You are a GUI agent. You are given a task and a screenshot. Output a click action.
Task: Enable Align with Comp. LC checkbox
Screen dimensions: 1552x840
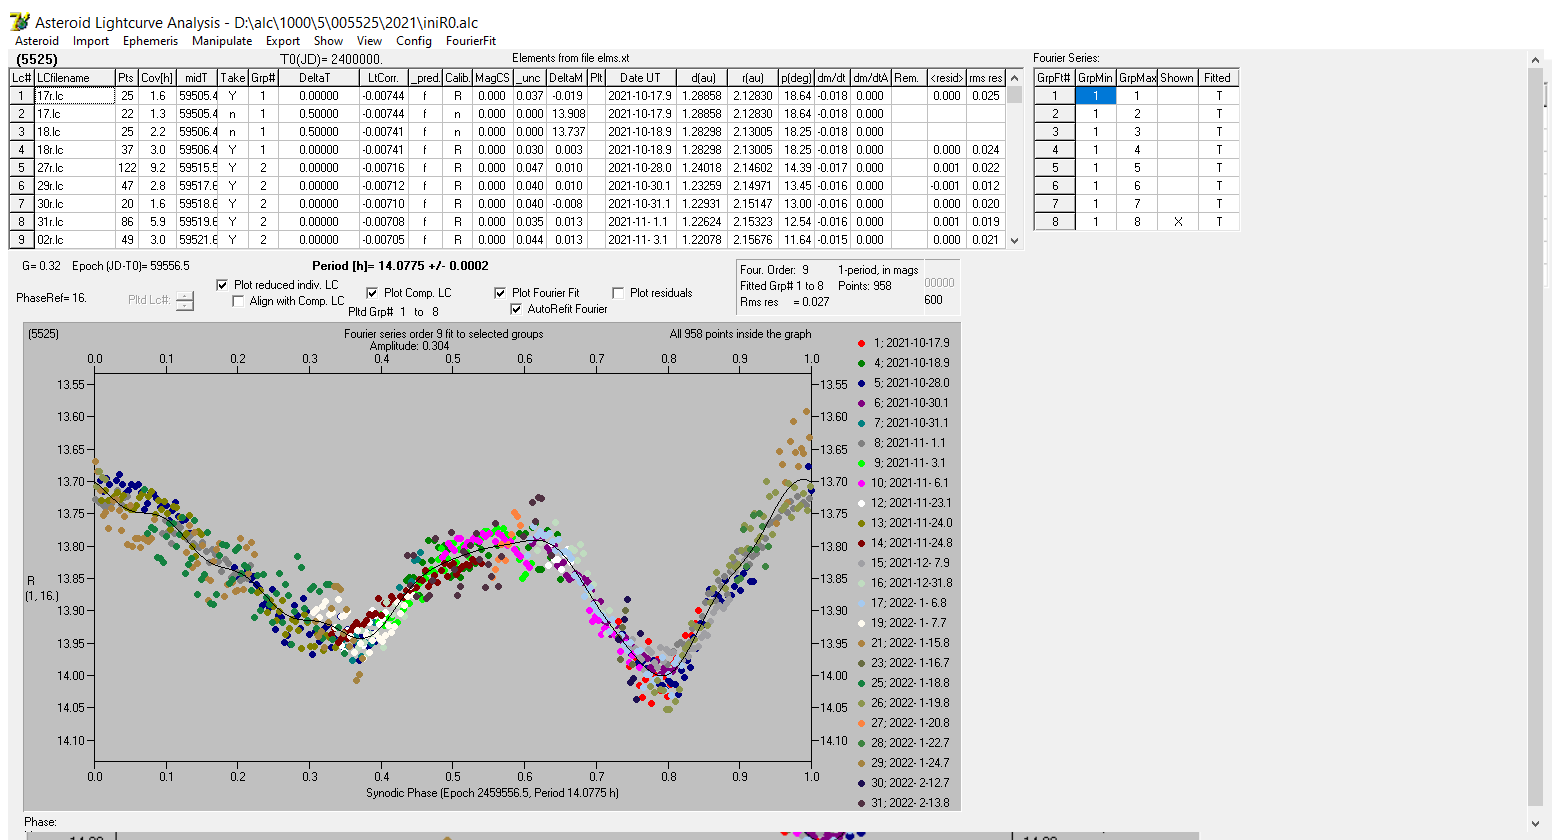click(238, 301)
